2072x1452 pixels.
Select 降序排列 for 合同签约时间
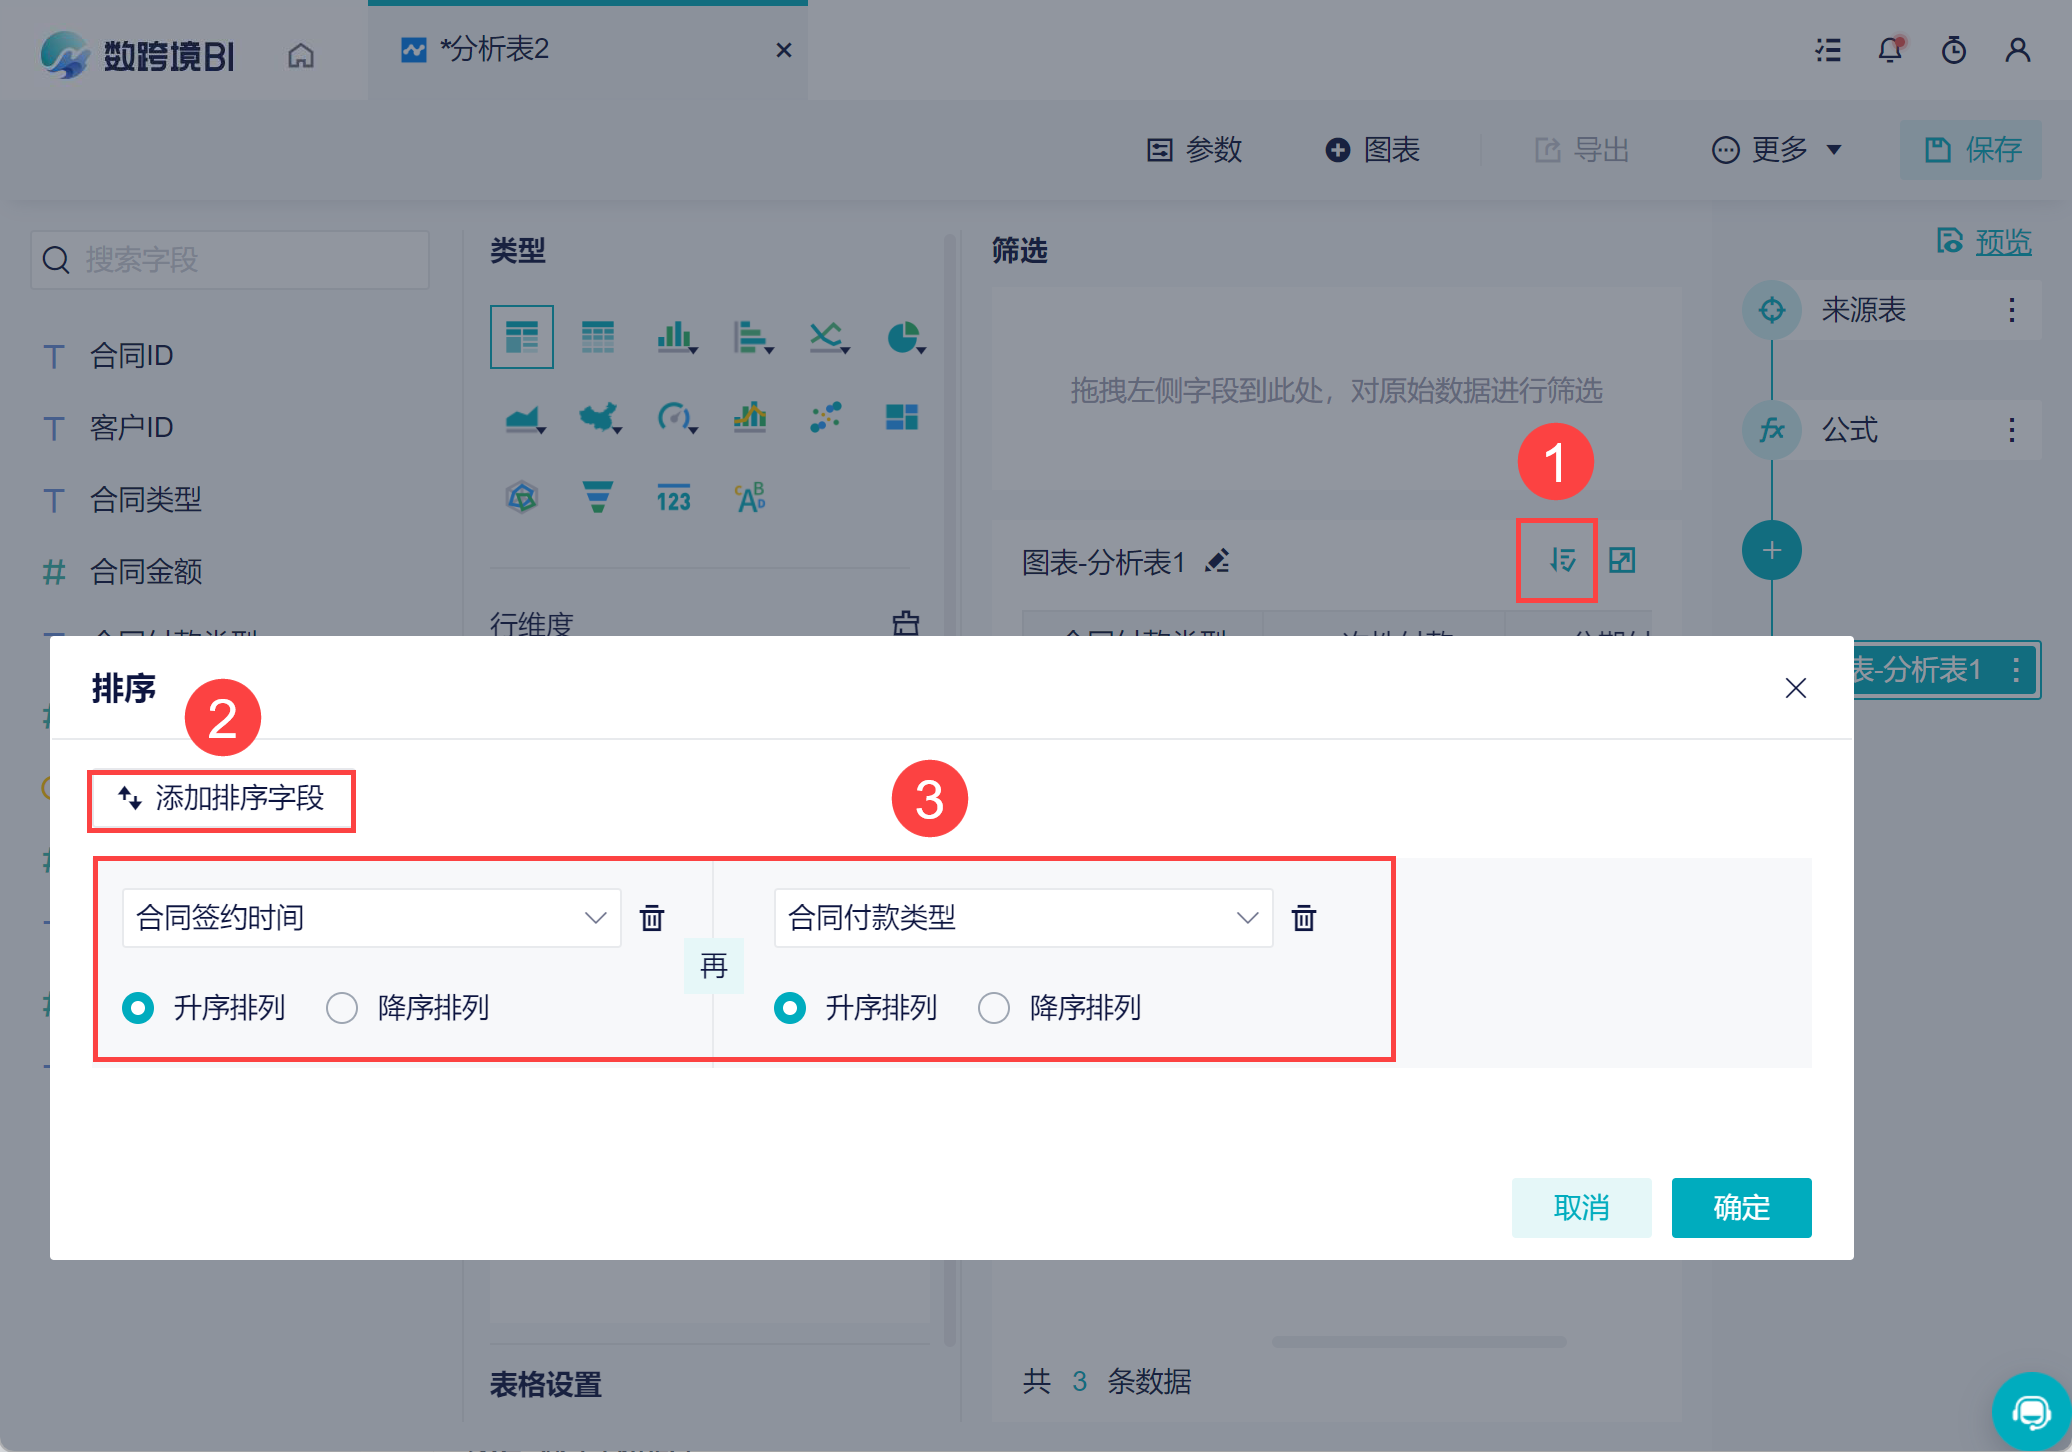click(342, 1008)
